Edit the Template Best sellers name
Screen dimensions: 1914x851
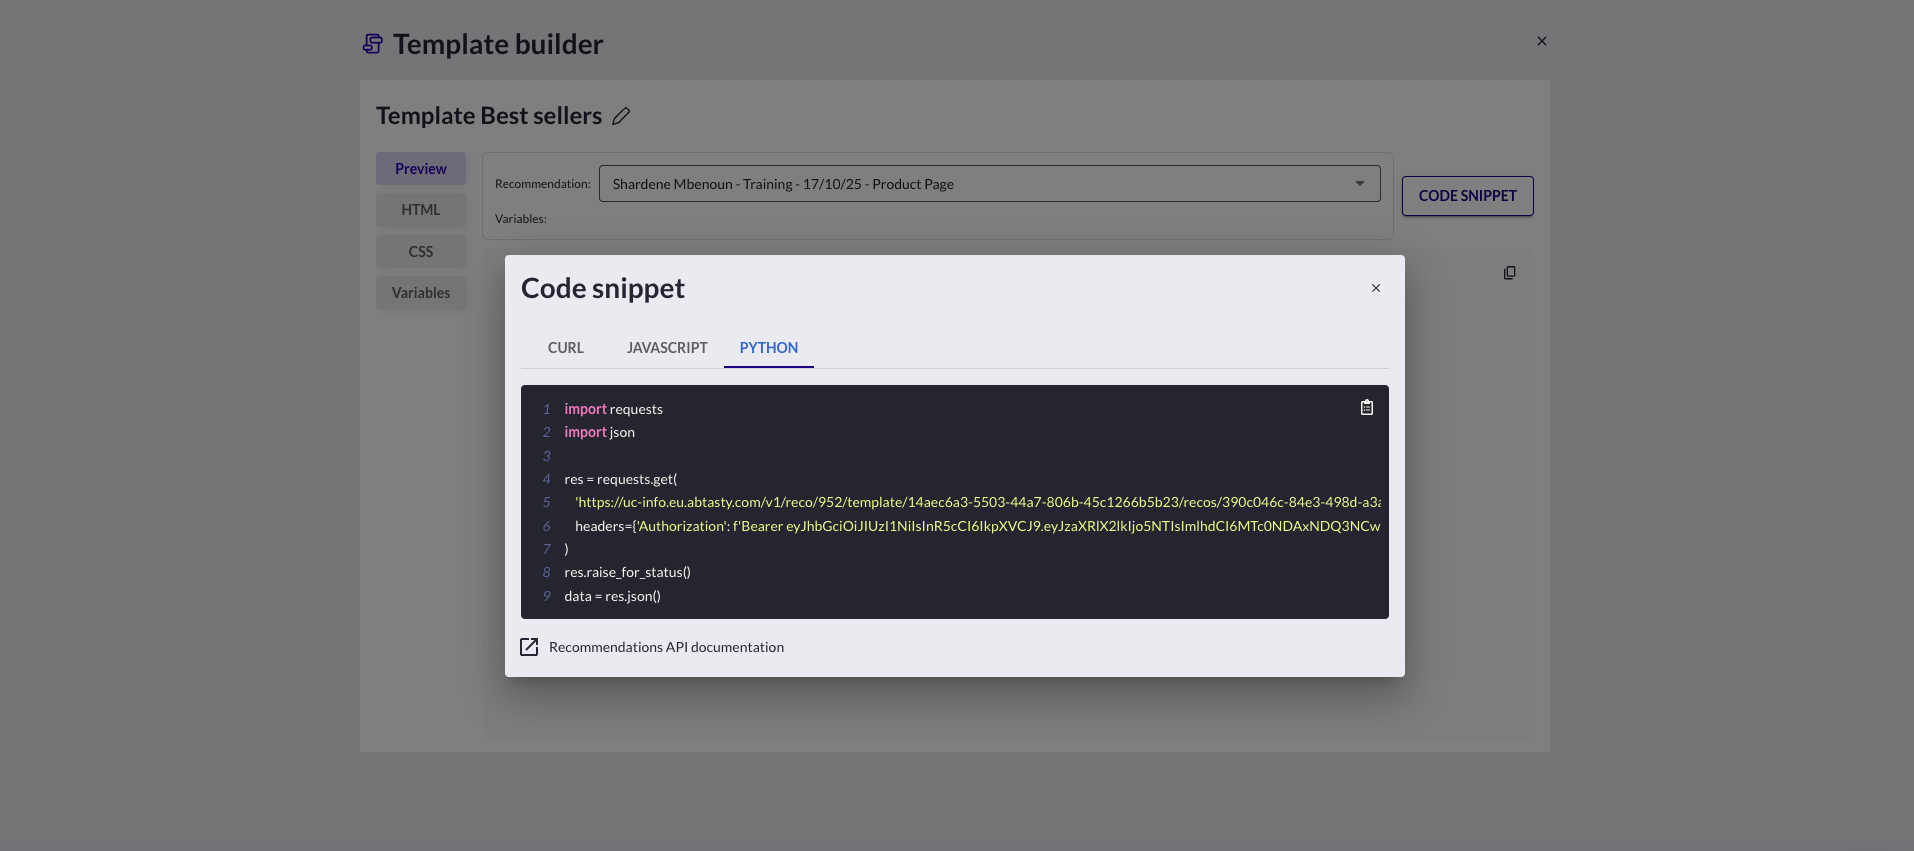[x=621, y=116]
